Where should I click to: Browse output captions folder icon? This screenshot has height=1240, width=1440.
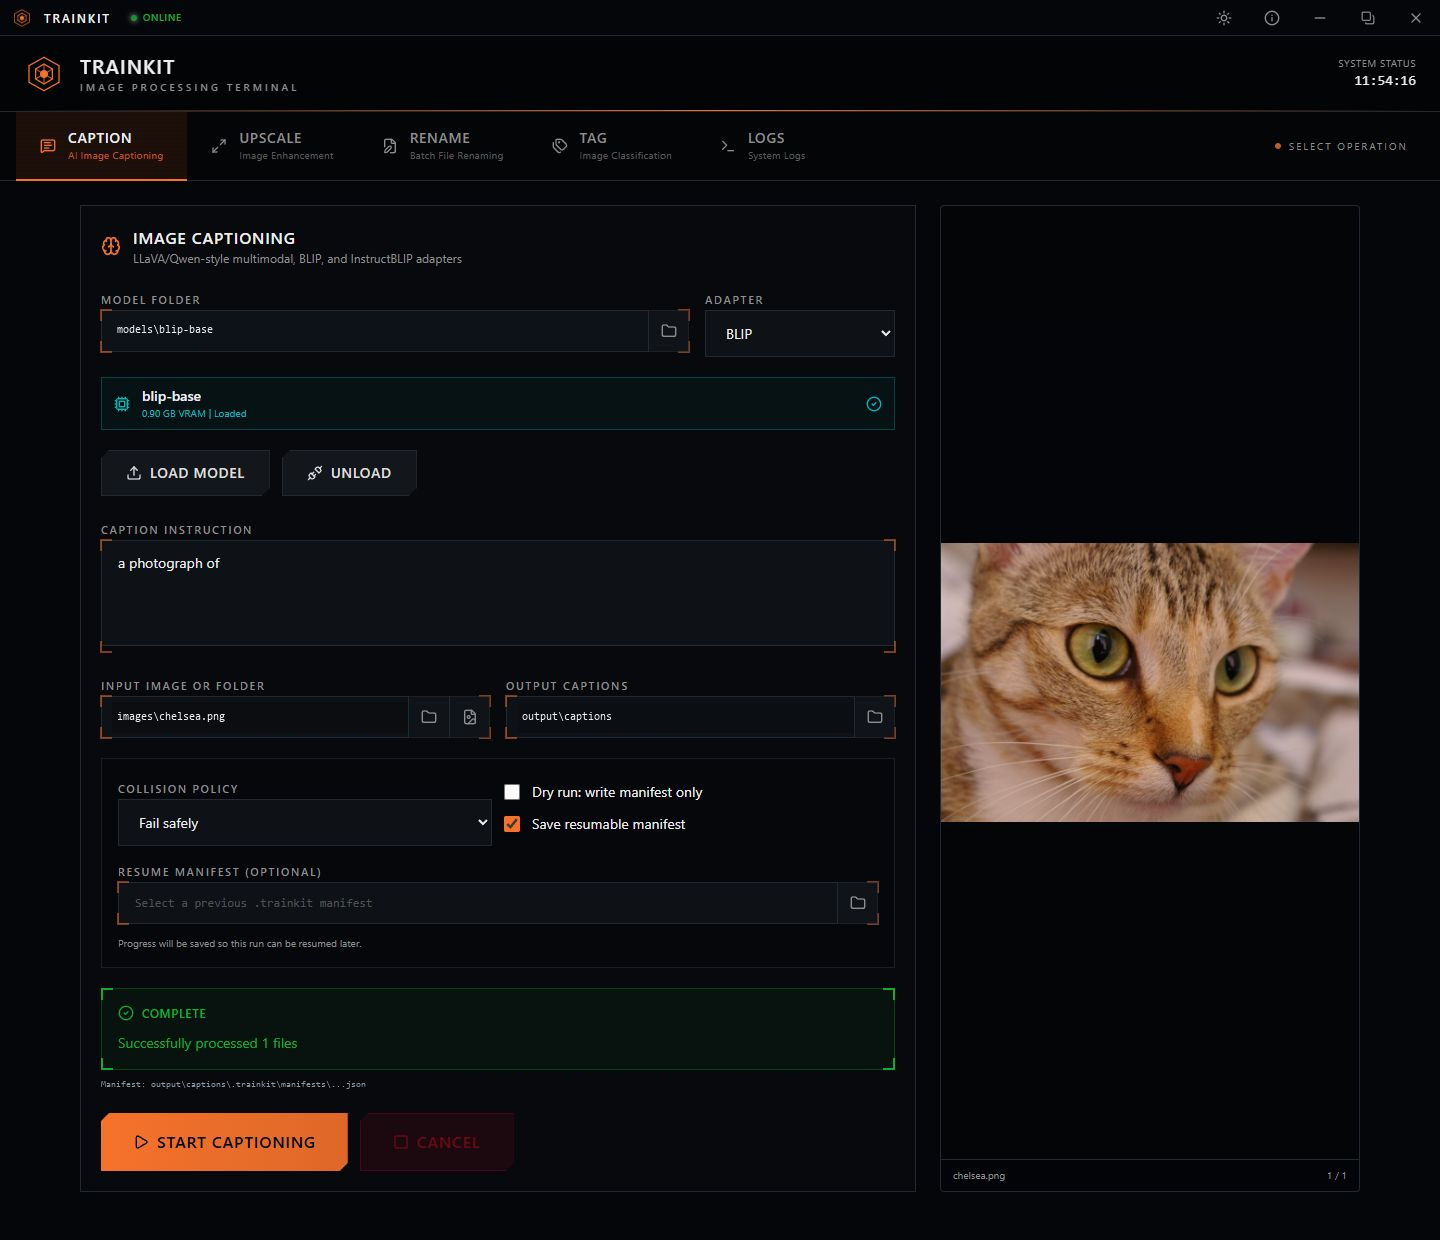(x=875, y=717)
